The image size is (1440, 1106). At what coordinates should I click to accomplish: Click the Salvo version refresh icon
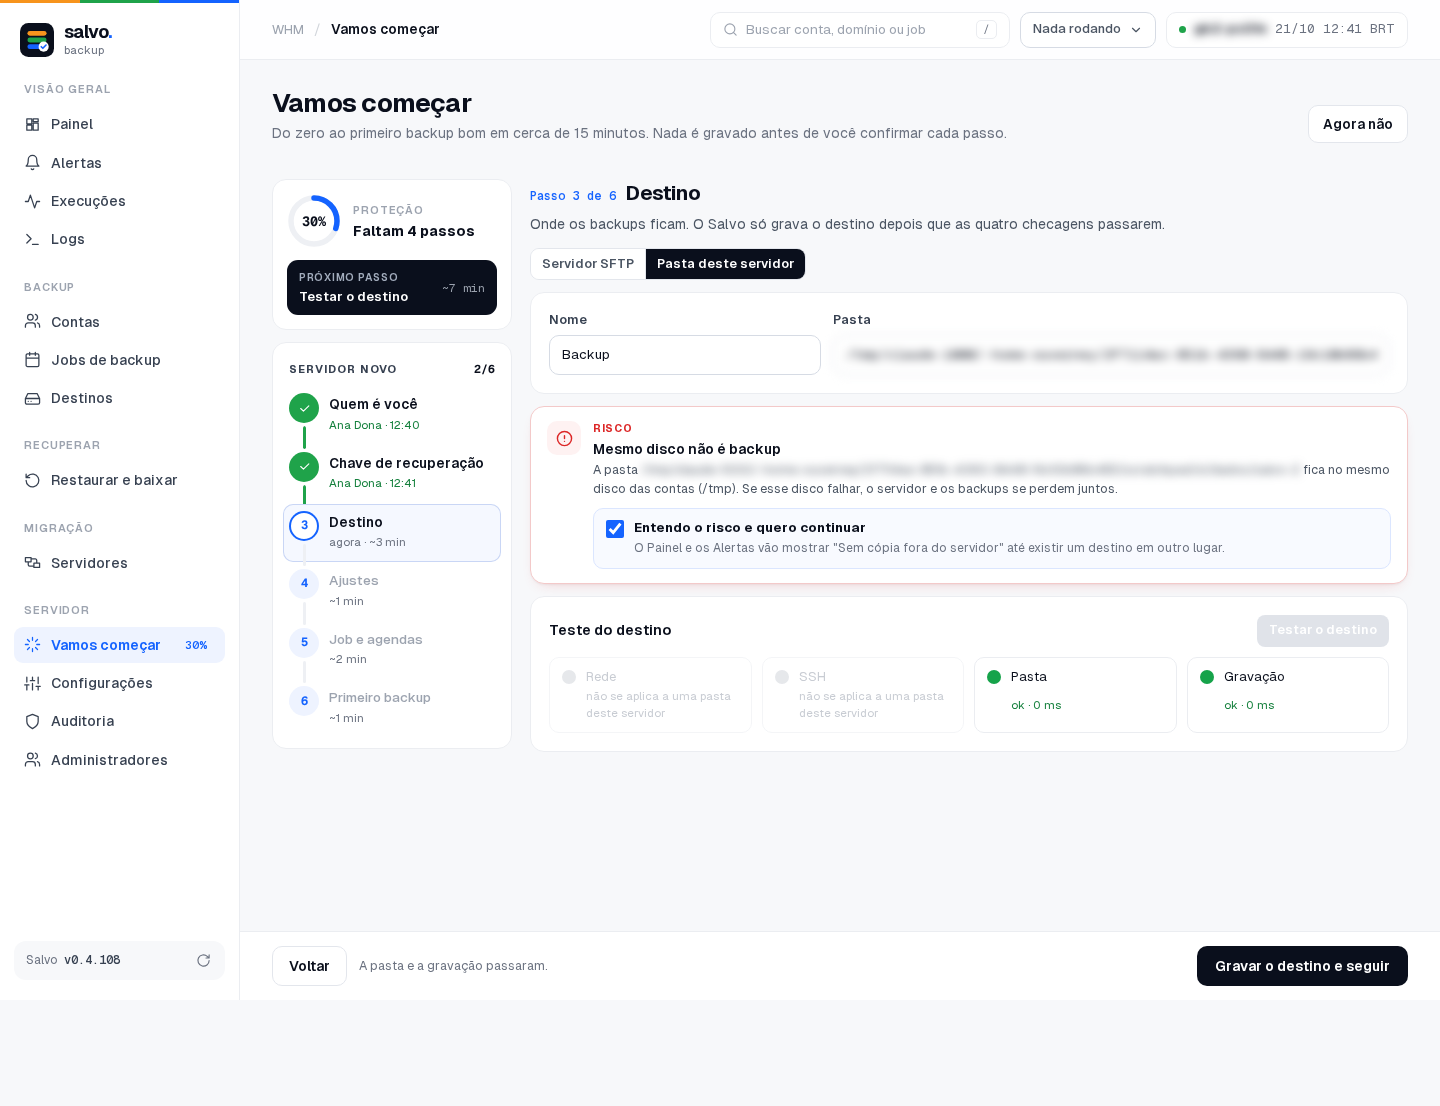pos(203,960)
